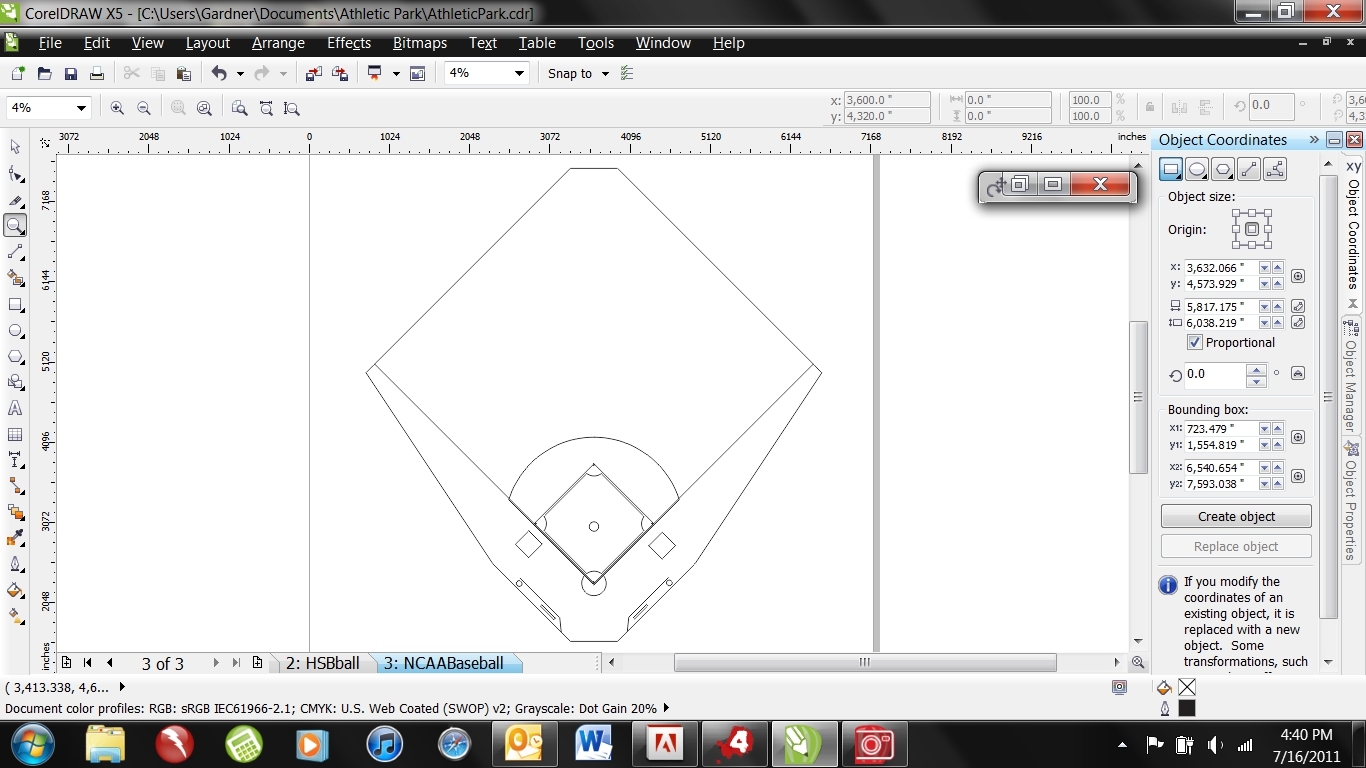Open the Bitmaps menu

[x=419, y=43]
